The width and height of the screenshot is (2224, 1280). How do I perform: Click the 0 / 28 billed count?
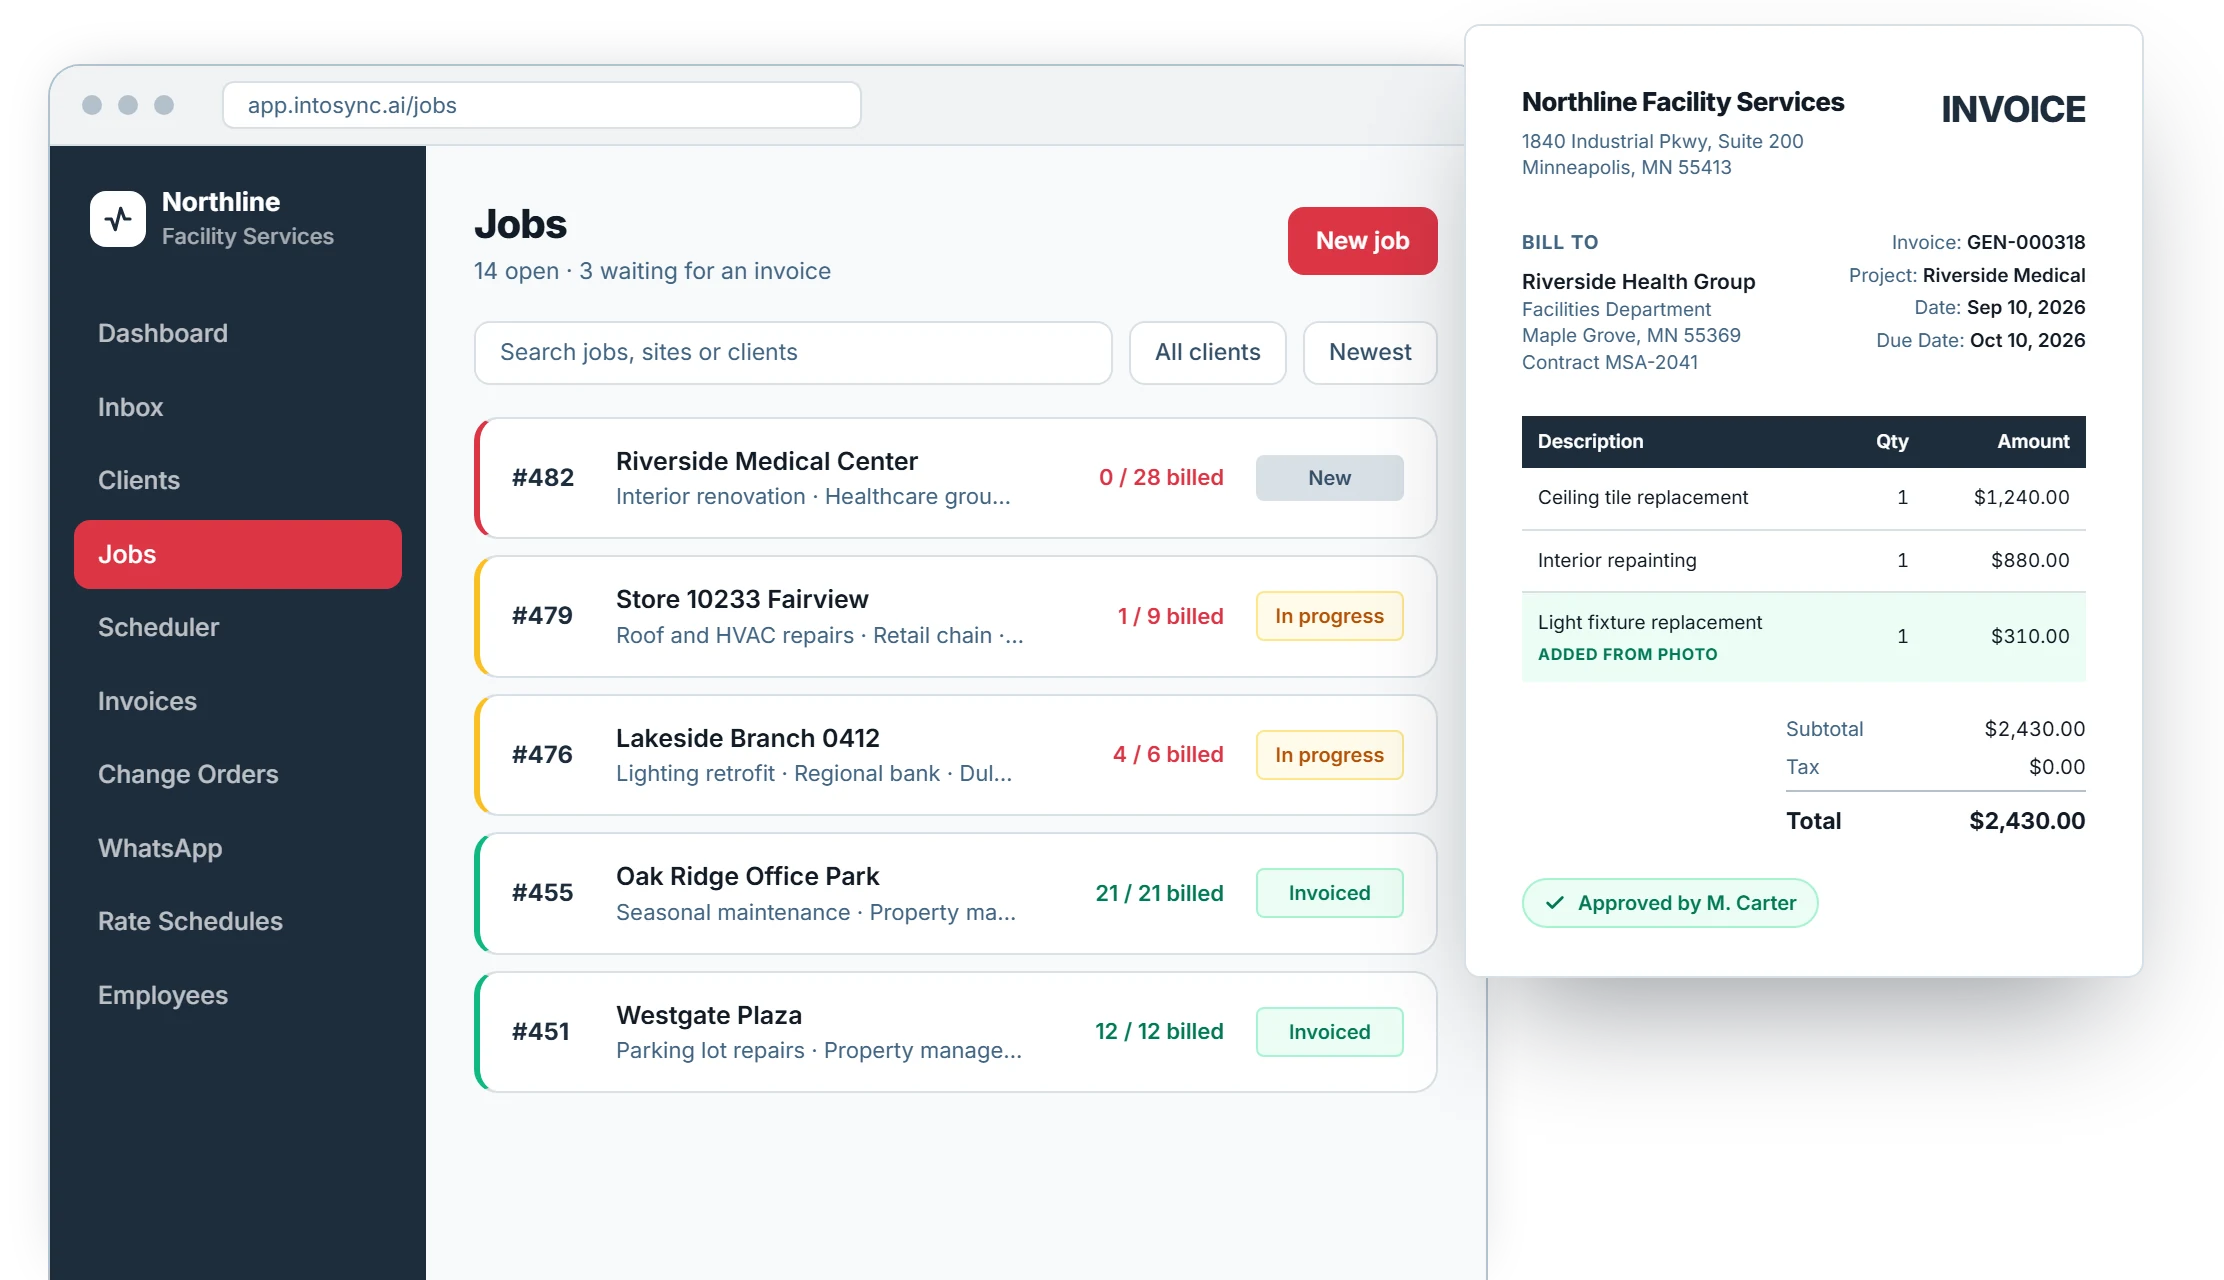pos(1161,478)
